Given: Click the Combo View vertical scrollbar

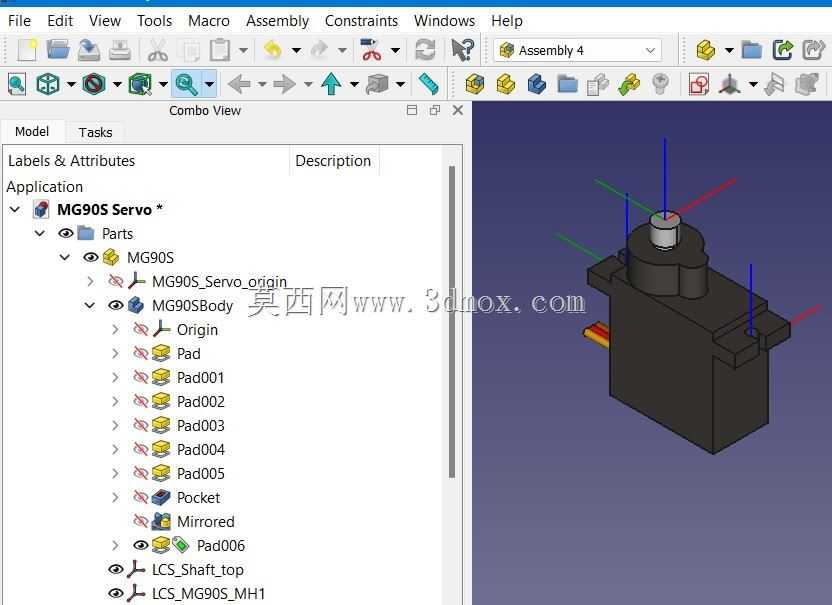Looking at the screenshot, I should pyautogui.click(x=452, y=322).
